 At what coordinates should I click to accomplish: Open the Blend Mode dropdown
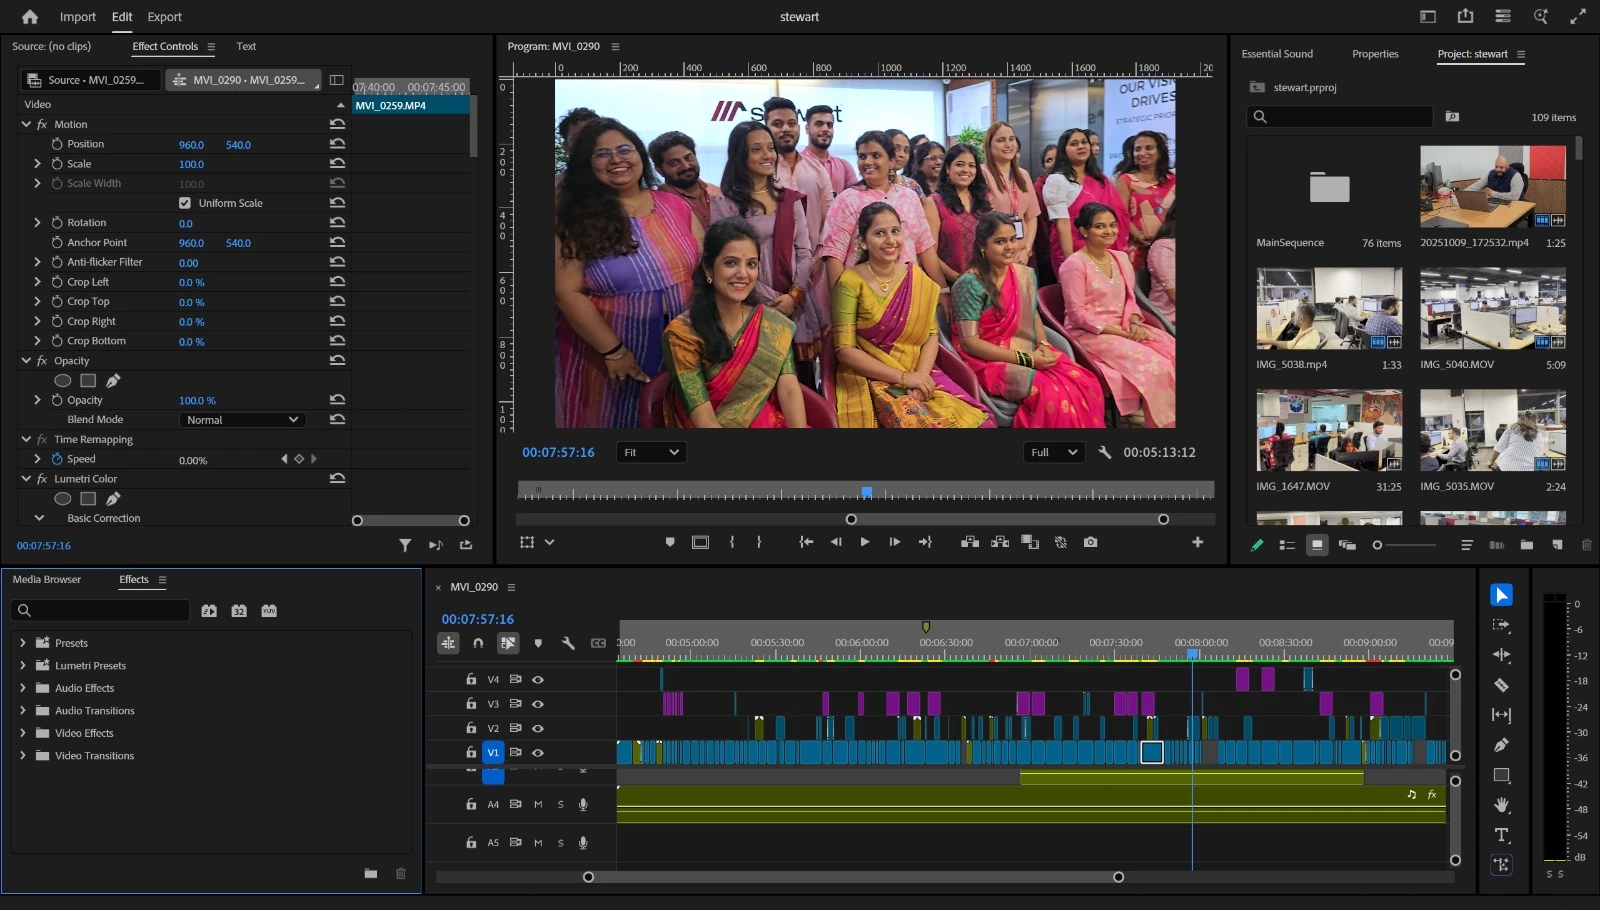click(242, 420)
